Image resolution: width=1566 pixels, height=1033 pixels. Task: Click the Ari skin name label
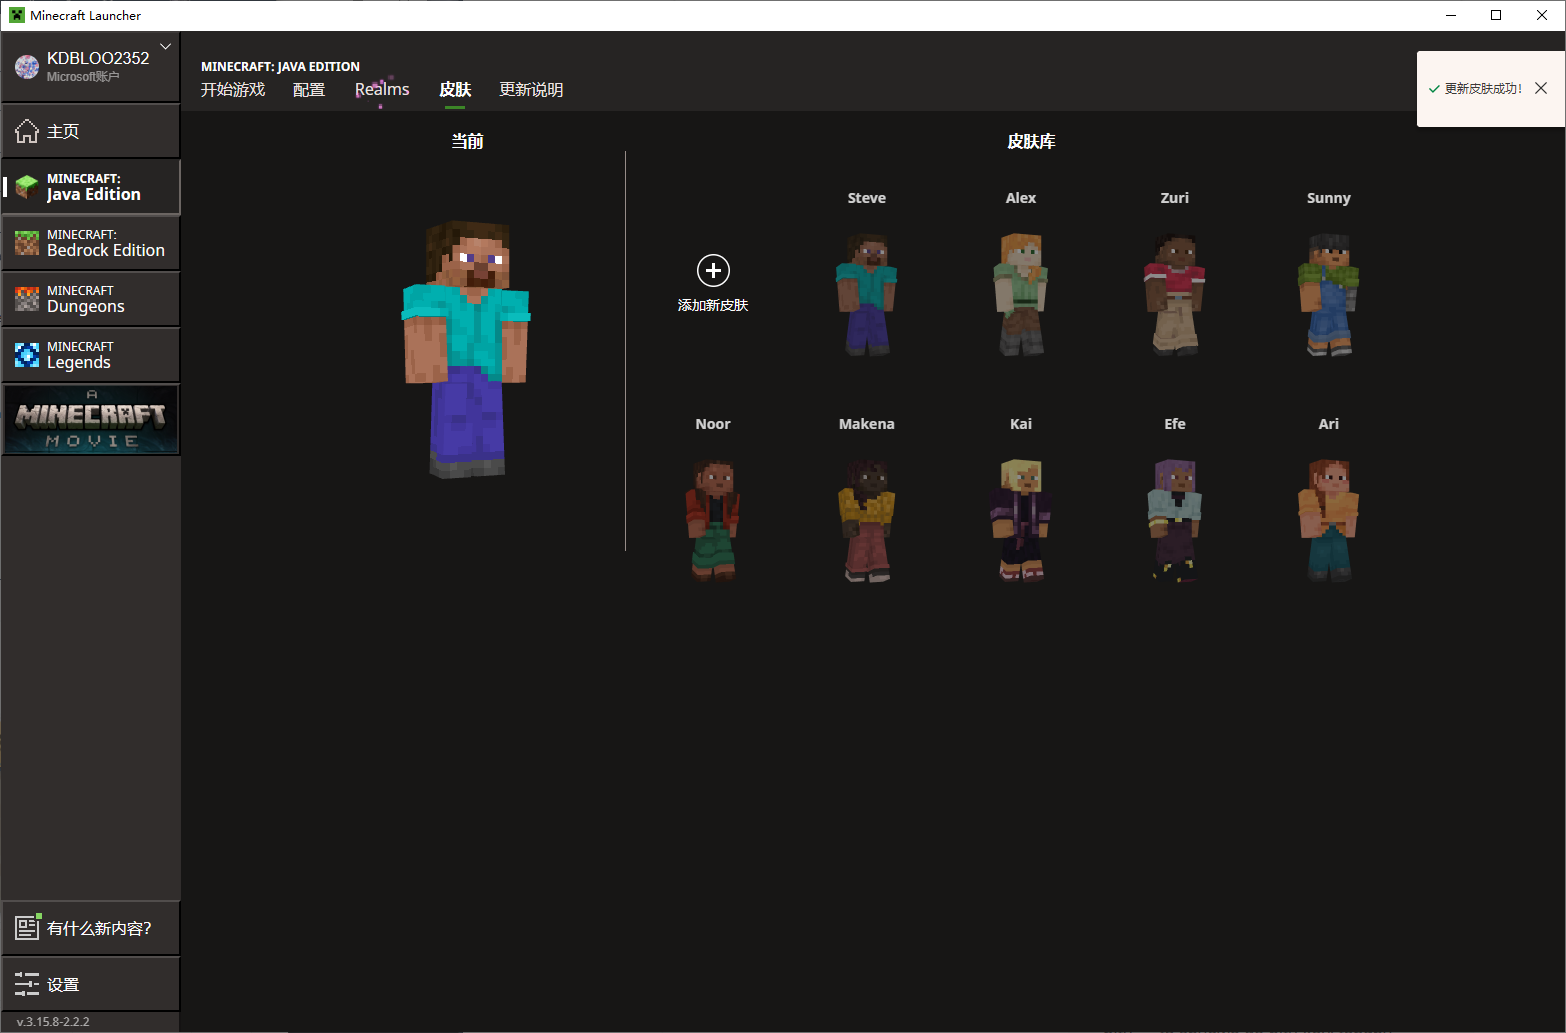(1329, 424)
